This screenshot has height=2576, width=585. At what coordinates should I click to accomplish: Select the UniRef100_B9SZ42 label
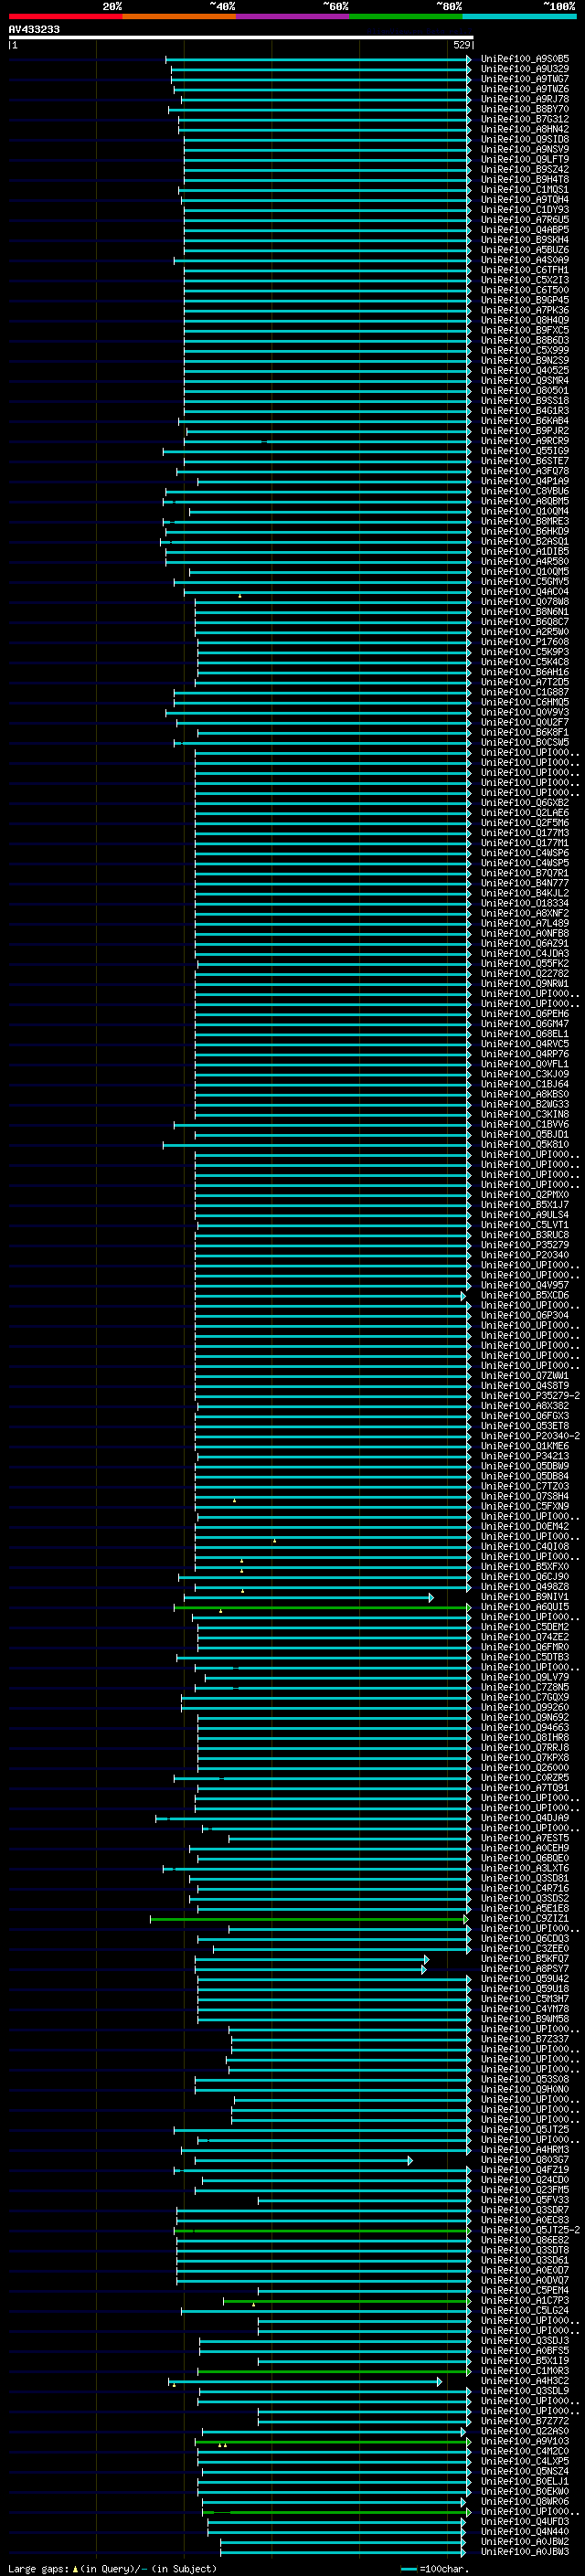pyautogui.click(x=524, y=169)
